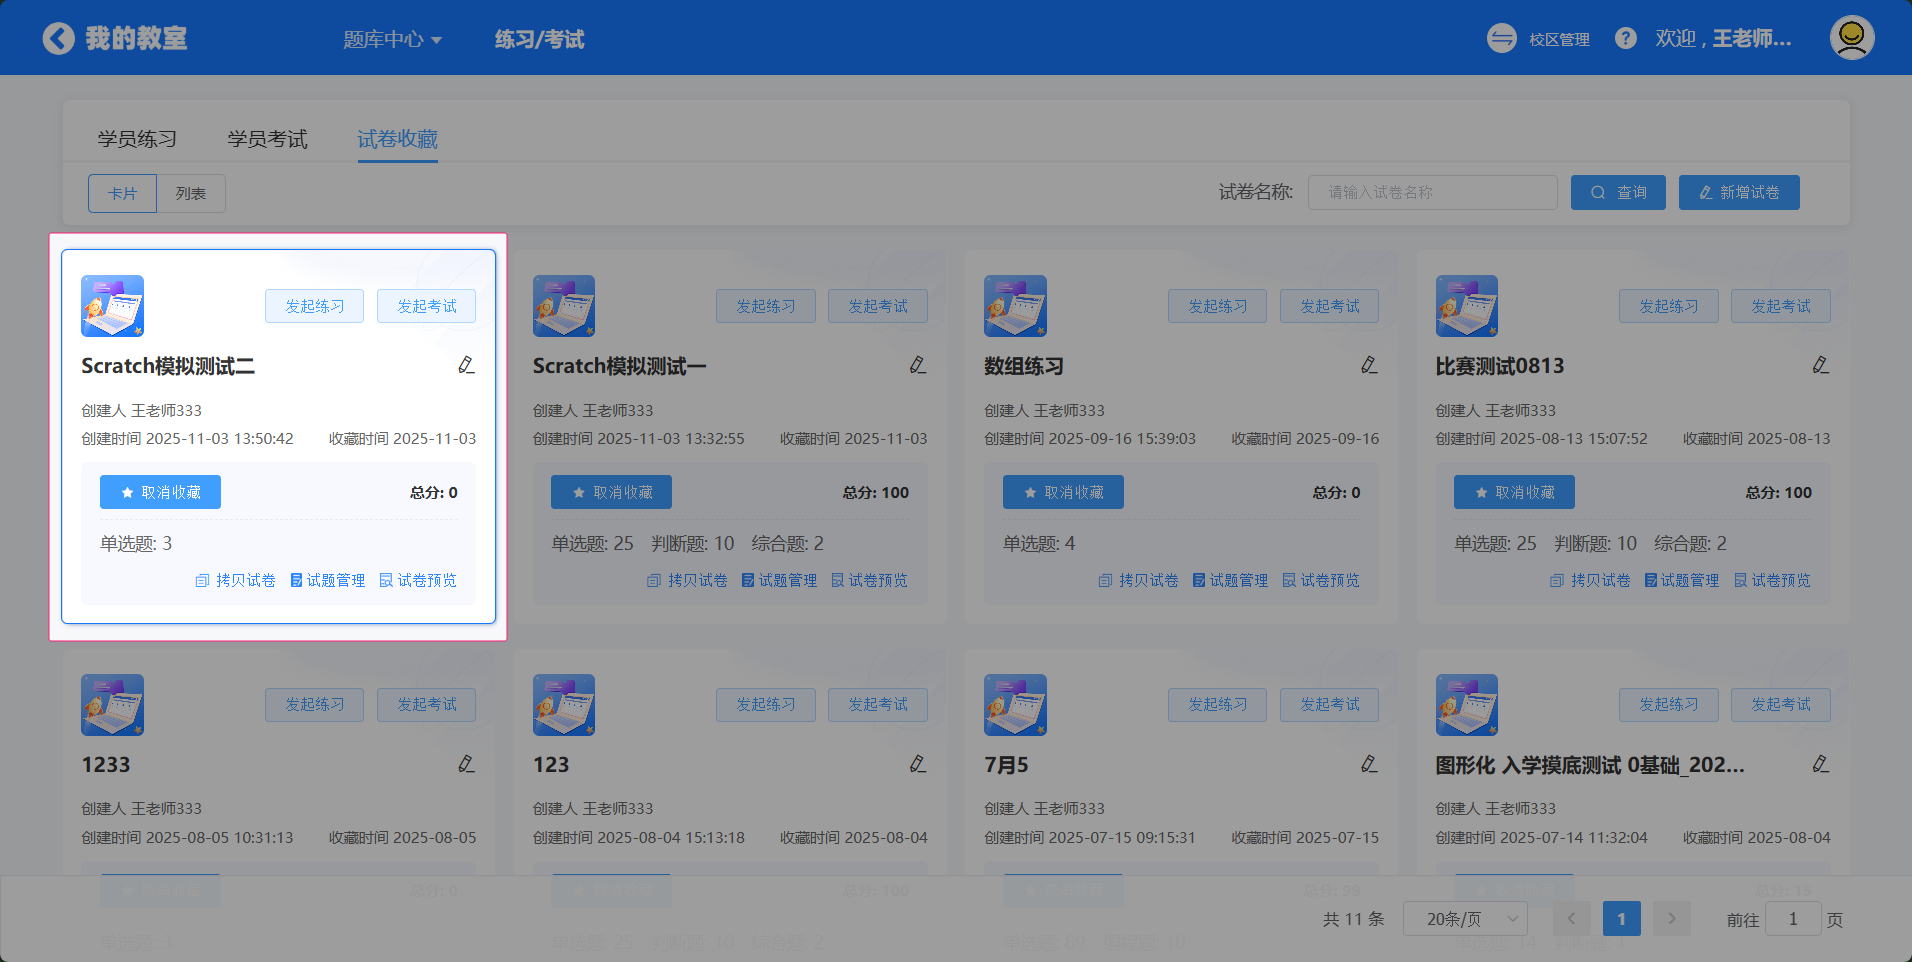Unfavorite Scratch模拟测试一 via 取消收藏
Screen dimensions: 1912x962
point(611,492)
